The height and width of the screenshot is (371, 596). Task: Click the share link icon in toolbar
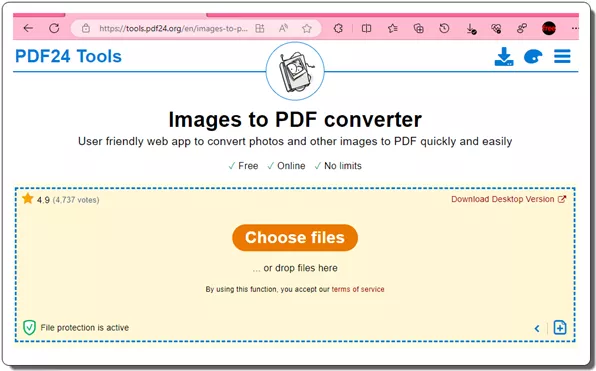tap(522, 29)
